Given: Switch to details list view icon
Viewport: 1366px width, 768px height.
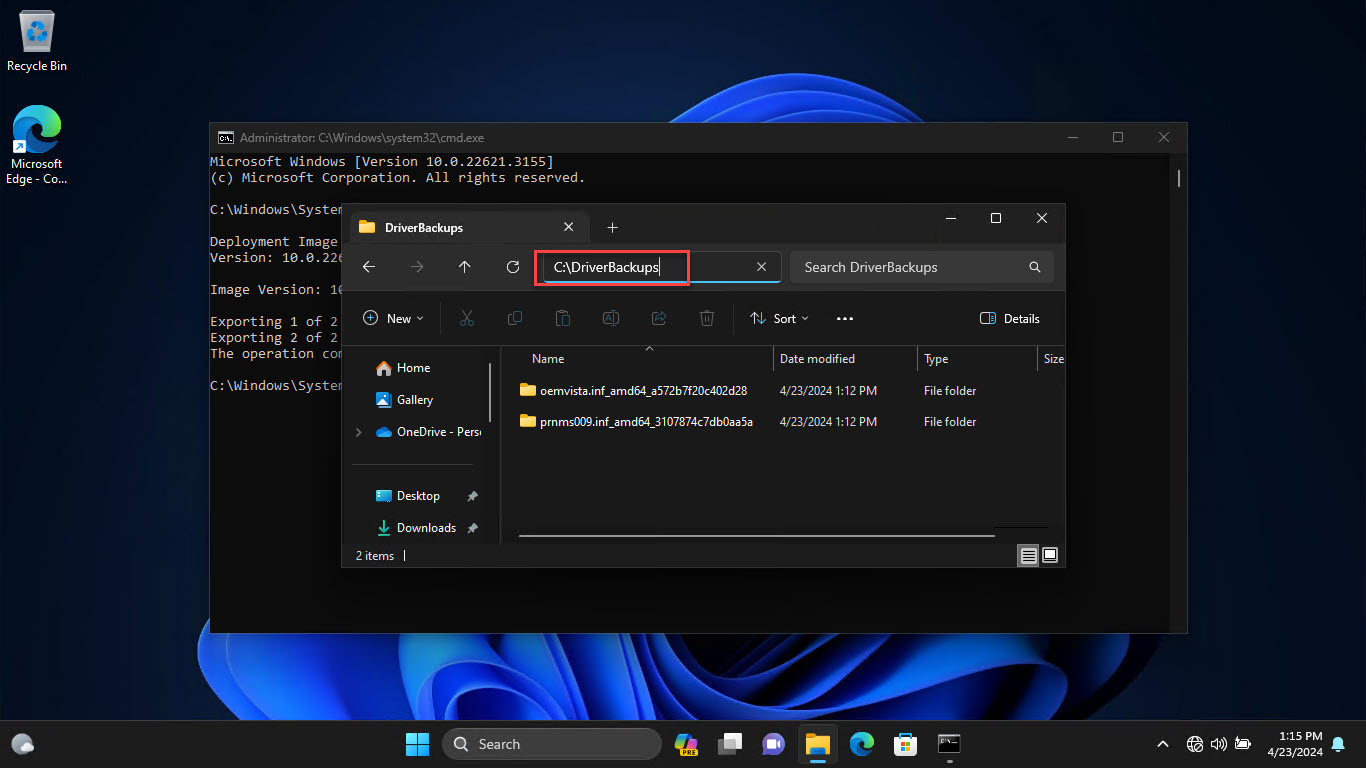Looking at the screenshot, I should tap(1028, 555).
